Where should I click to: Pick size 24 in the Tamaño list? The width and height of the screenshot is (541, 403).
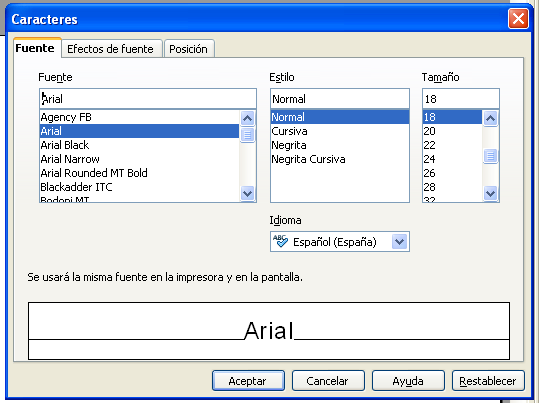coord(452,159)
